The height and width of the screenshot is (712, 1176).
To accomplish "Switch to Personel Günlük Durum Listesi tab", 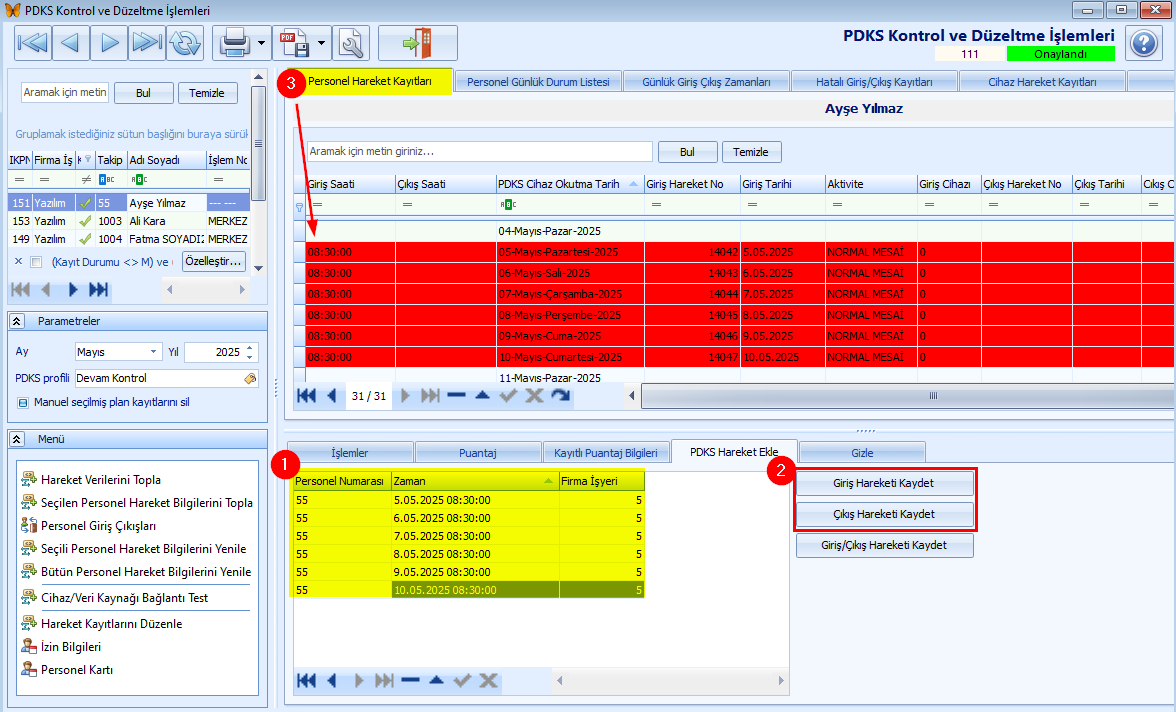I will pos(538,82).
